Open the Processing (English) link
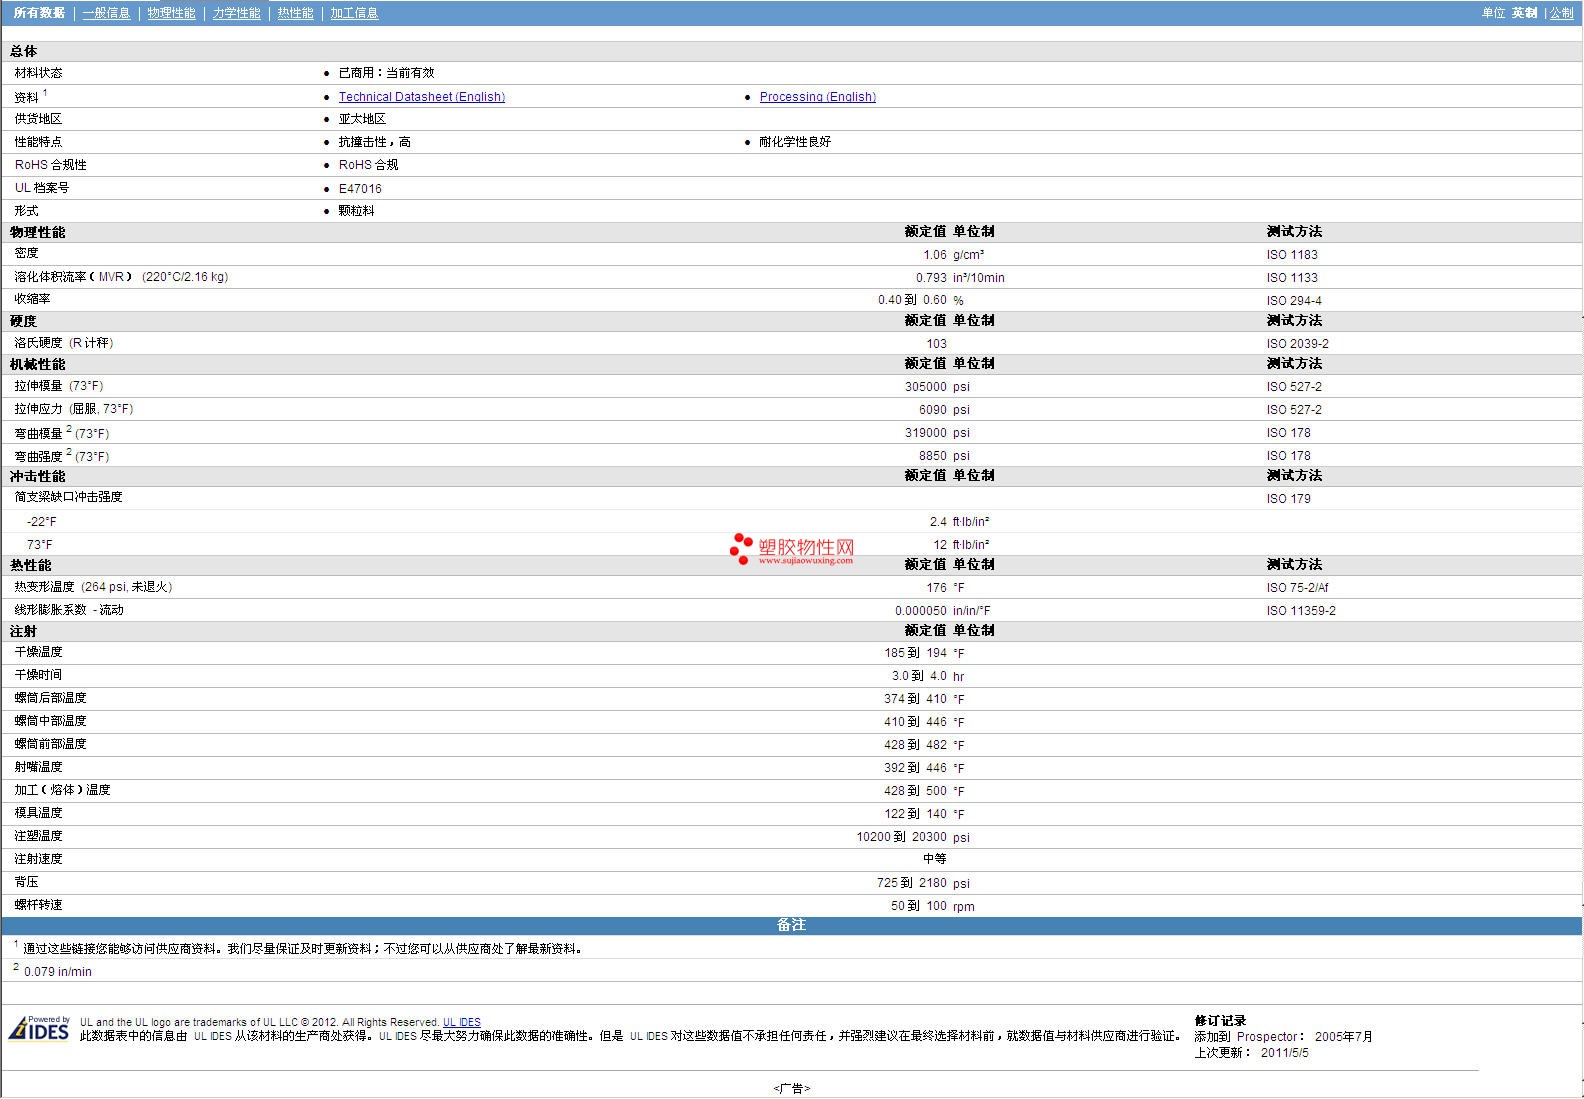1584x1099 pixels. click(x=817, y=97)
